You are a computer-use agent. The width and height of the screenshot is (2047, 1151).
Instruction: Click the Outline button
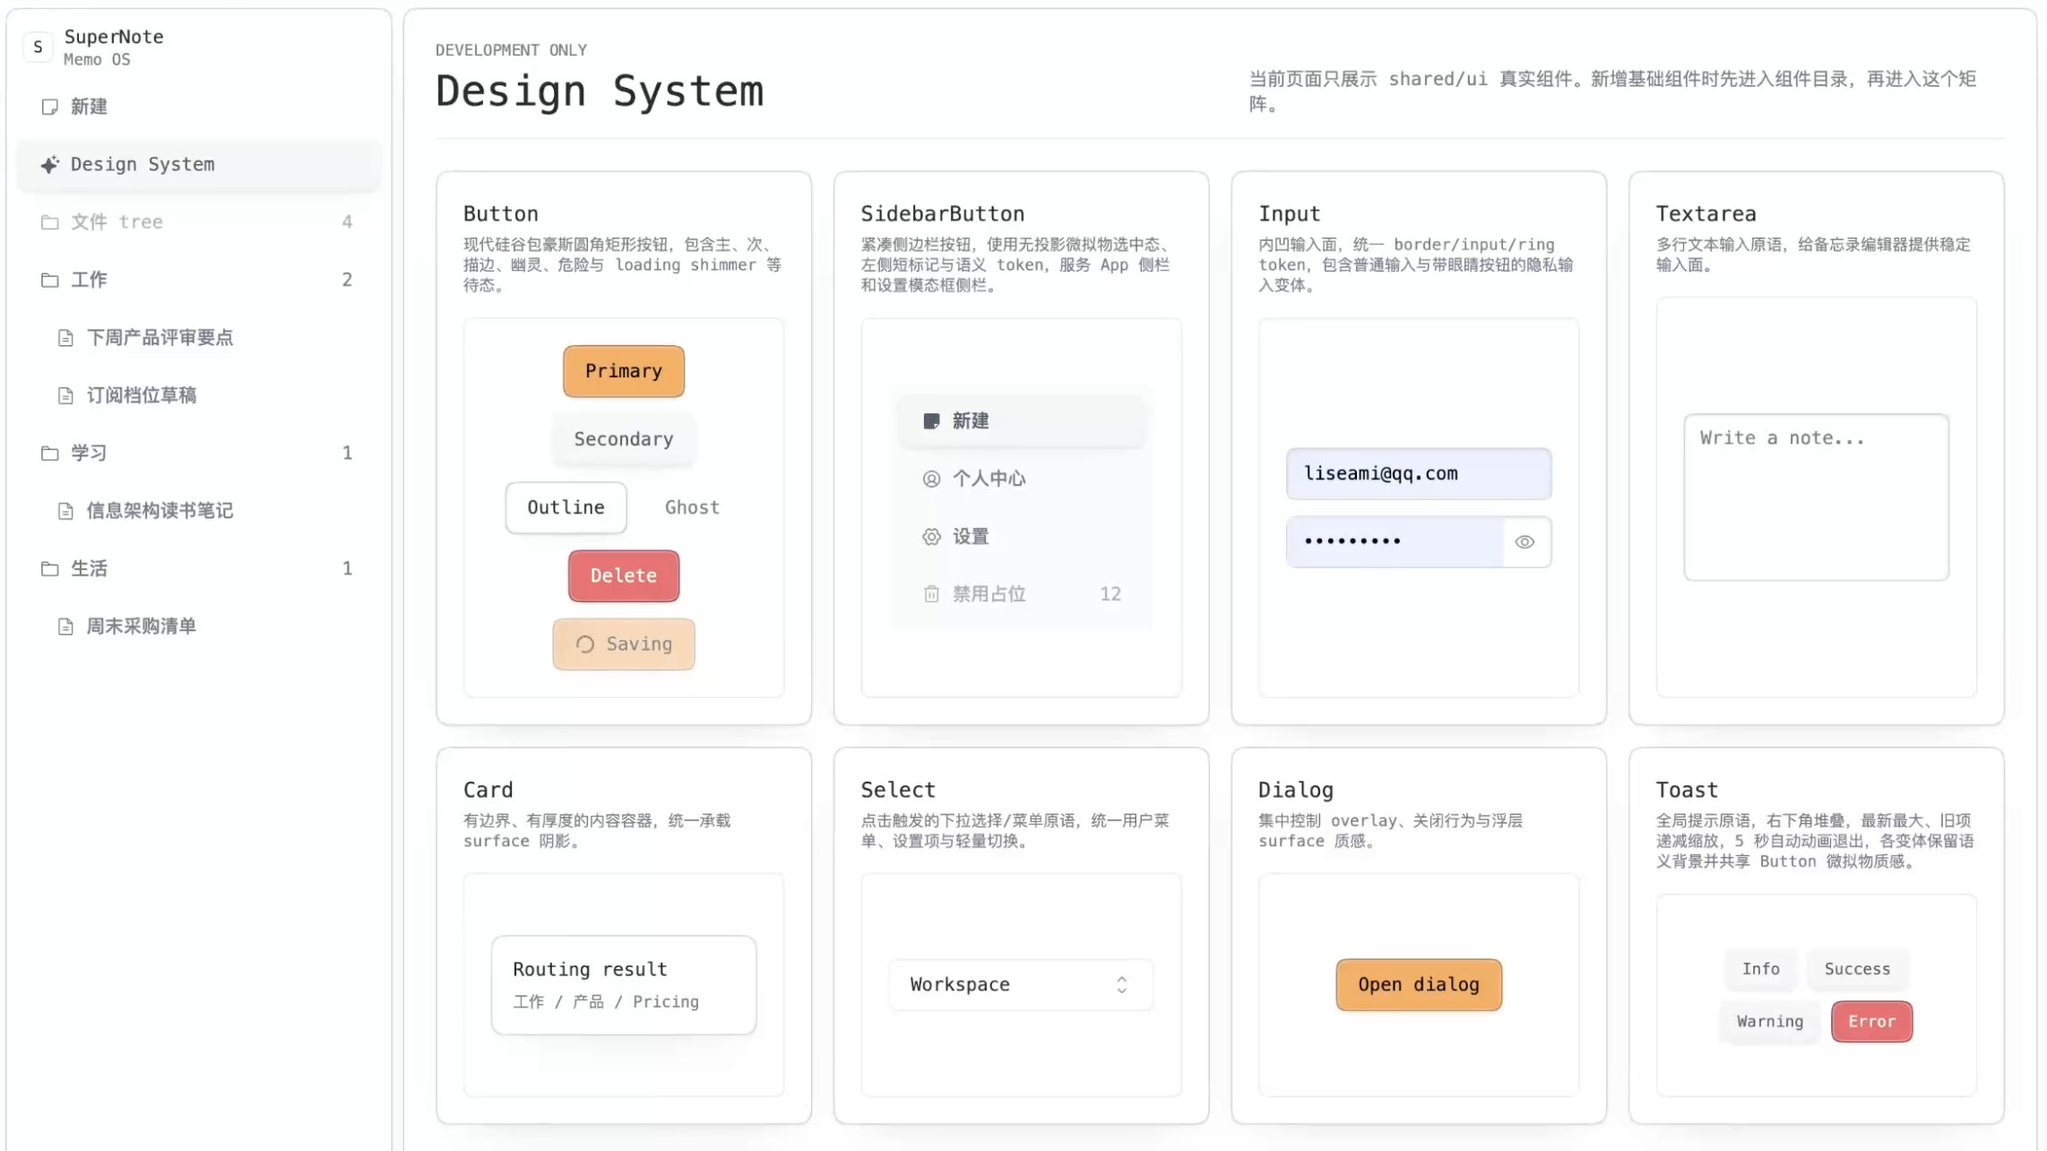(566, 508)
